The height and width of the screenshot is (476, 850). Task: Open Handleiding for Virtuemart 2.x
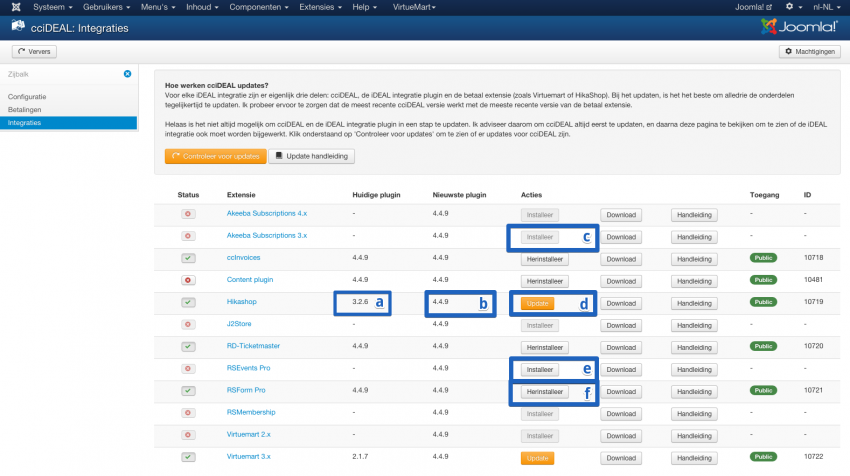tap(694, 436)
